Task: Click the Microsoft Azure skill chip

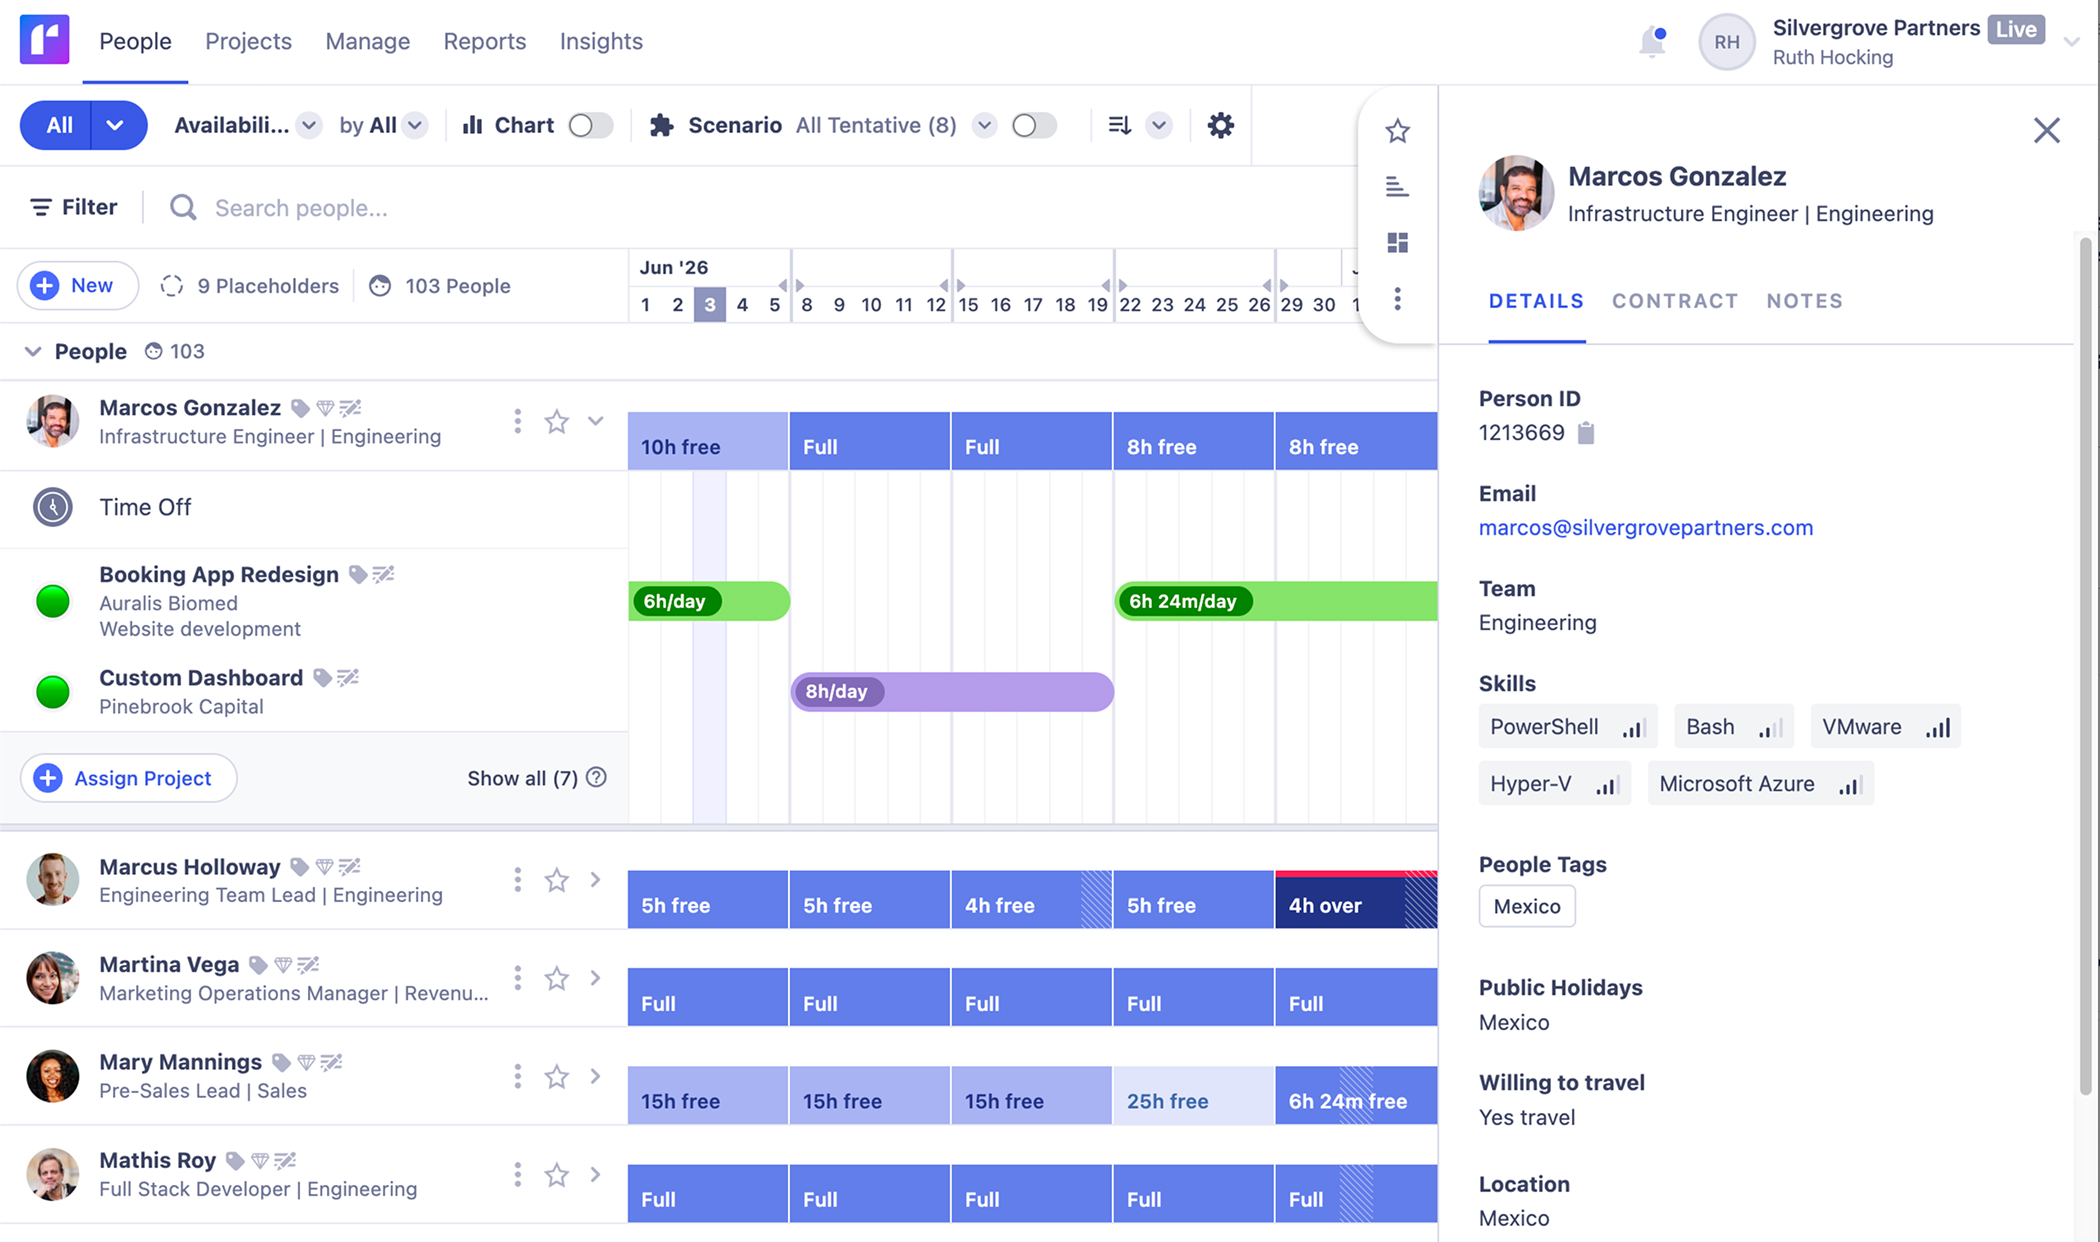Action: (x=1760, y=784)
